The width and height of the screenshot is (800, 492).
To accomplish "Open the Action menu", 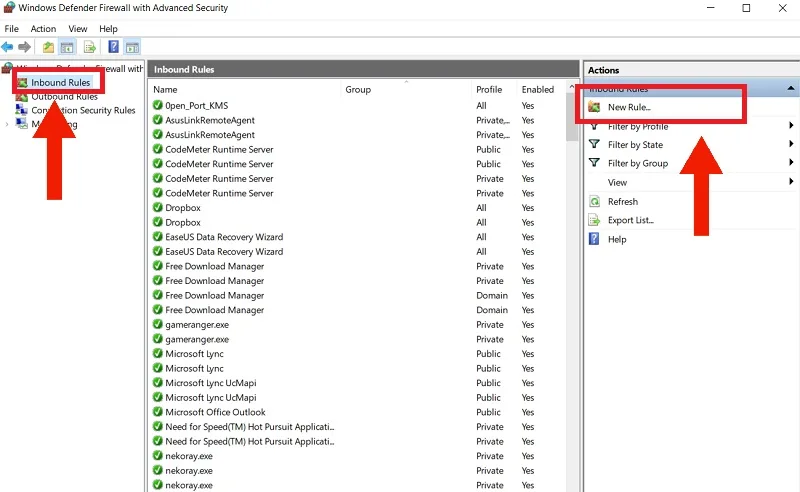I will 43,29.
